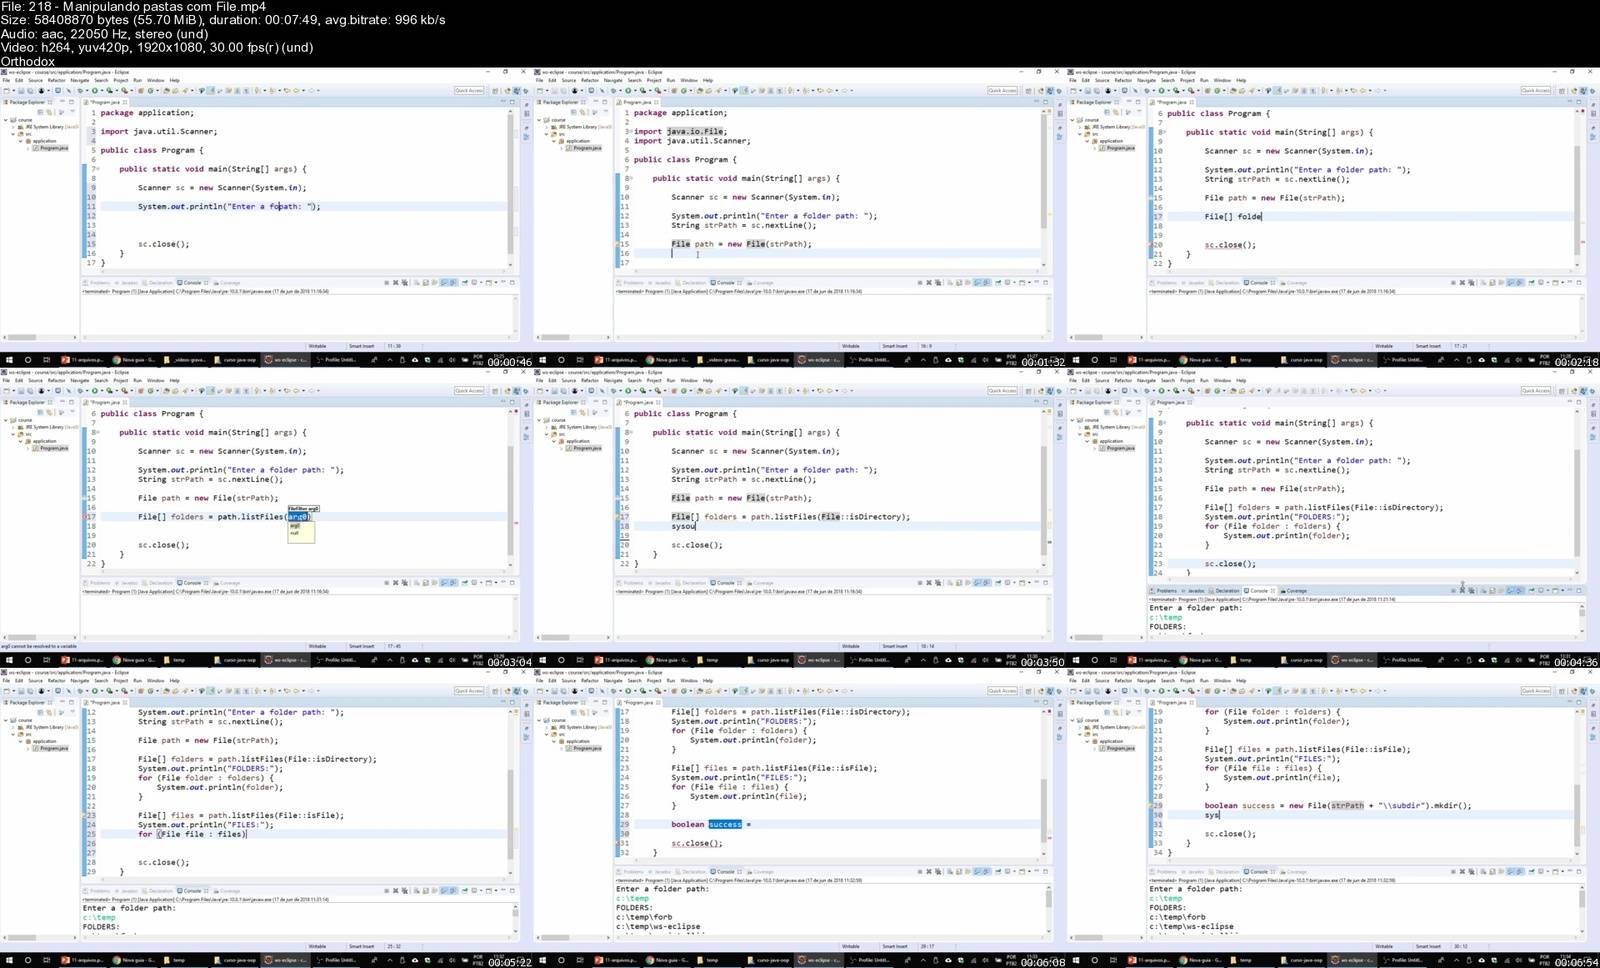Click Package Explorer horizontal scrollbar, 00:00:46 frame

40,337
